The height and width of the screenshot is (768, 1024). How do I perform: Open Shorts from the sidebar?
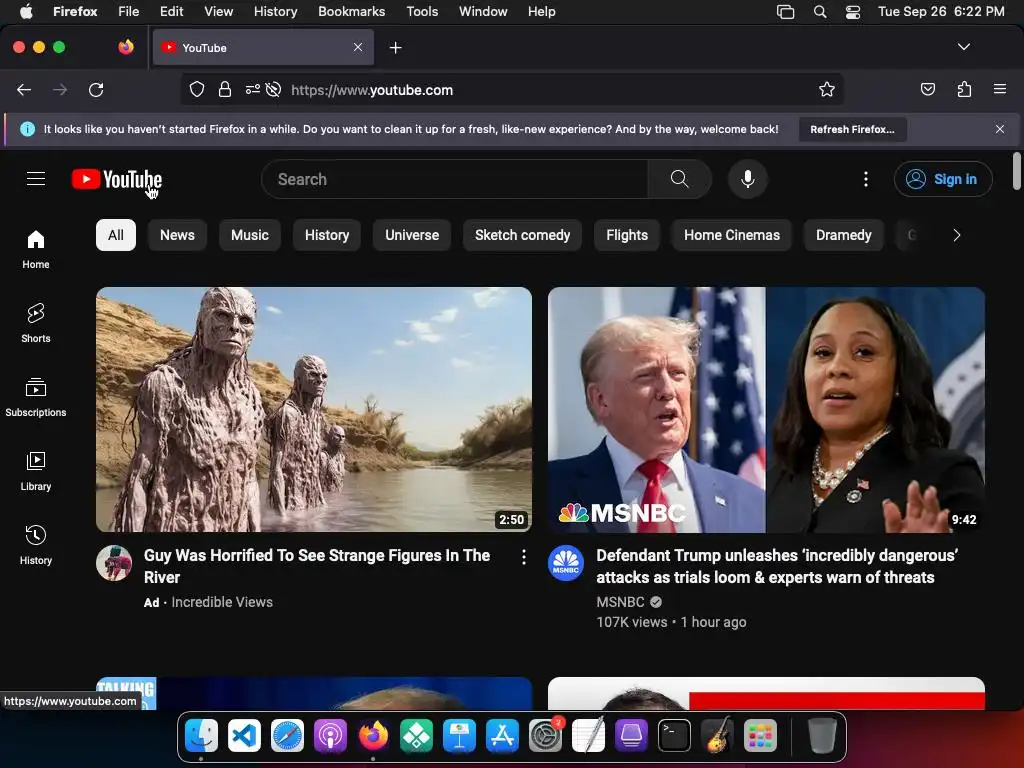[36, 323]
